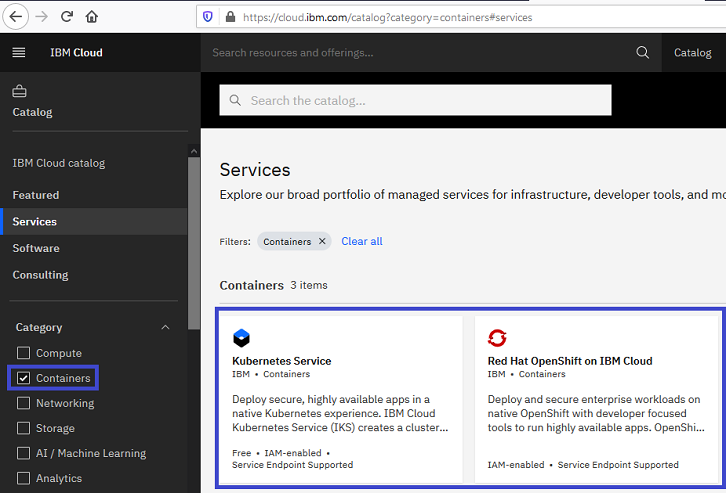
Task: Click the Services page heading
Action: 255,170
